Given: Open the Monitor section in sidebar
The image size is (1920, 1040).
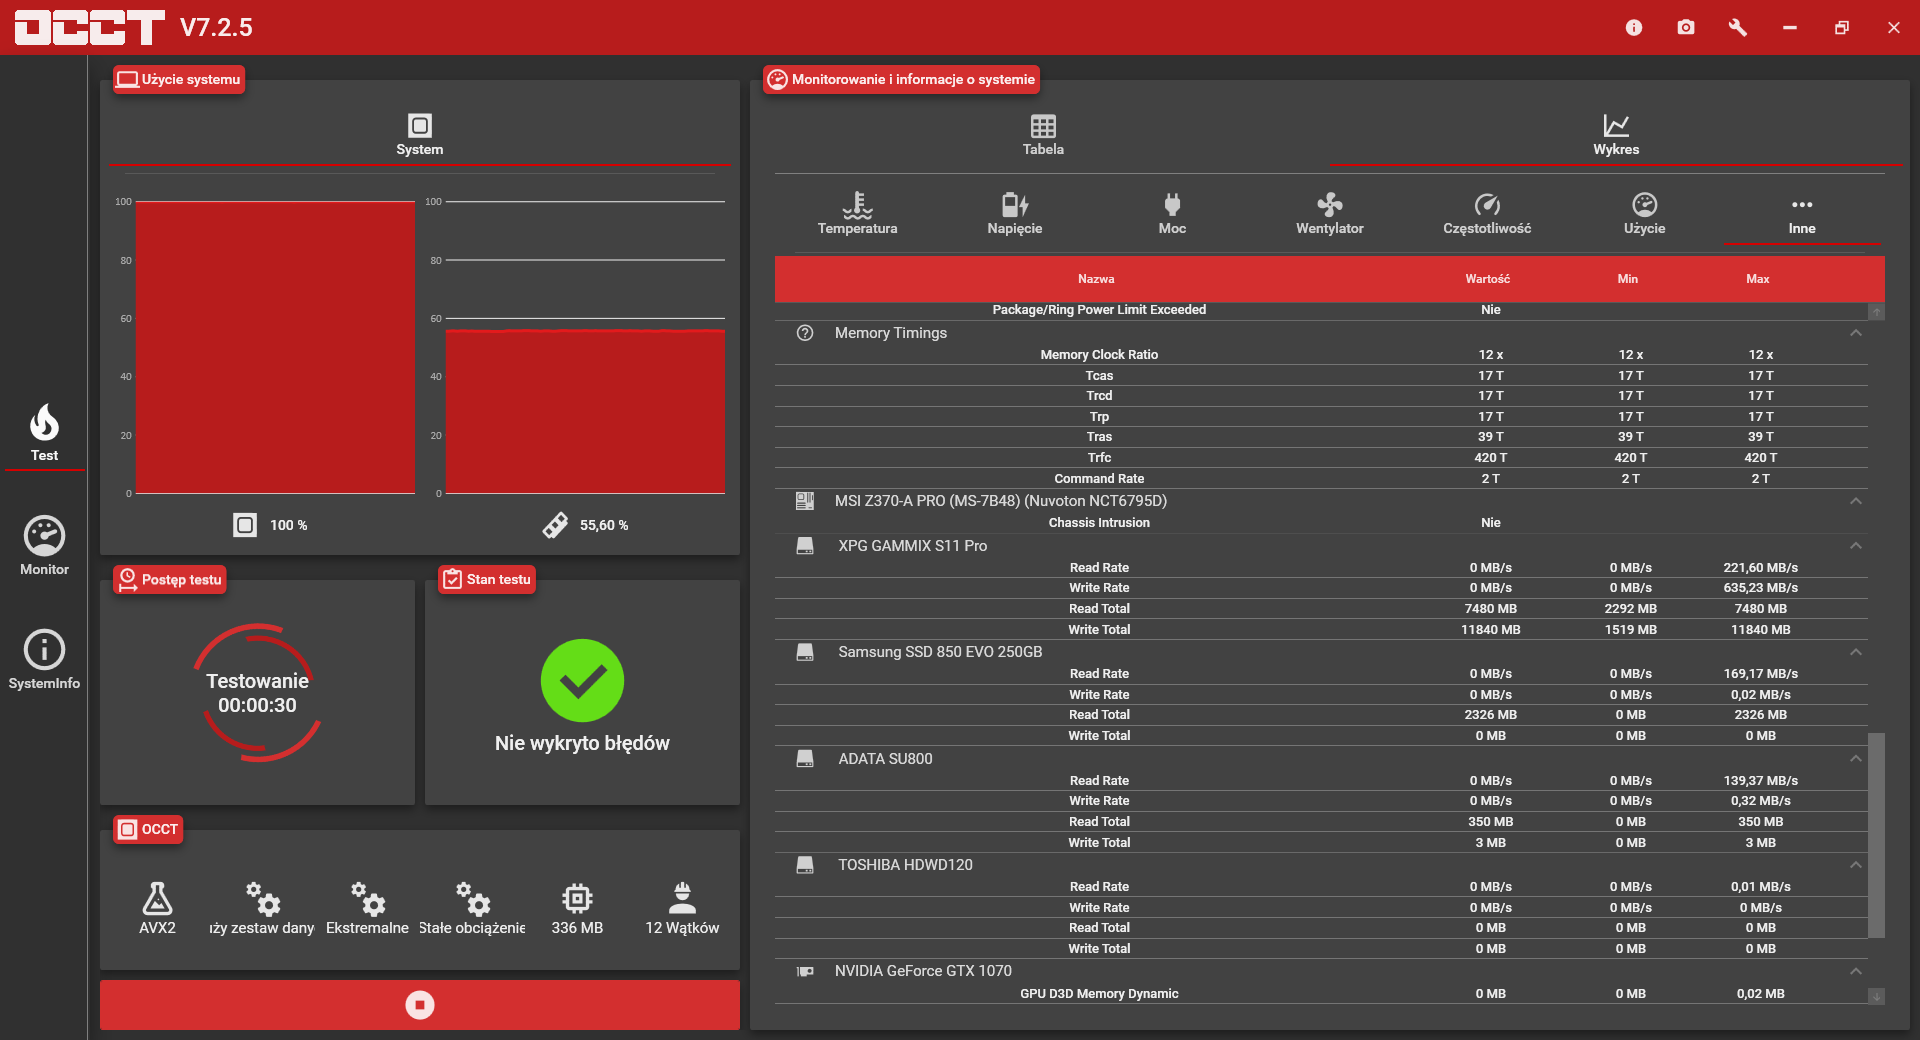Looking at the screenshot, I should [44, 546].
